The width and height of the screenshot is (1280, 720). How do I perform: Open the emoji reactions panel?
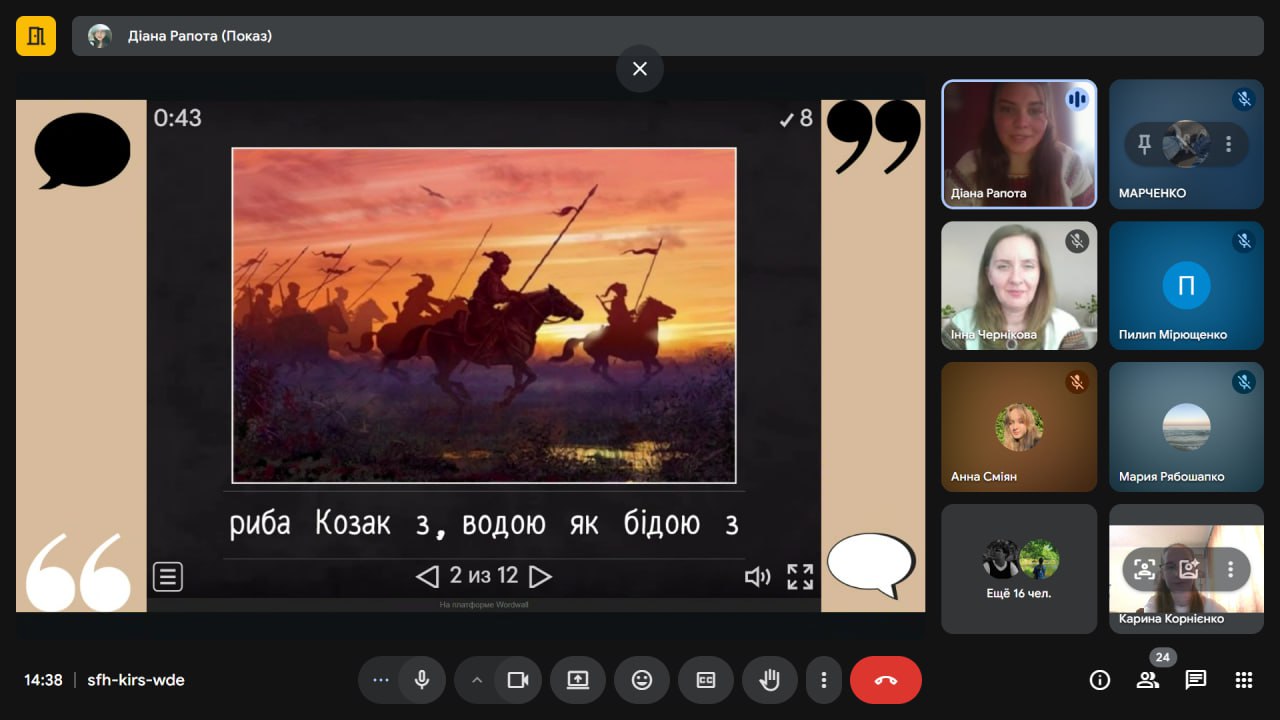pyautogui.click(x=642, y=680)
